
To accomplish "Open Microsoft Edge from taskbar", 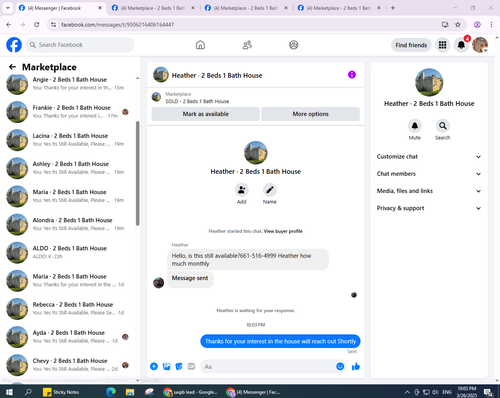I will [111, 392].
